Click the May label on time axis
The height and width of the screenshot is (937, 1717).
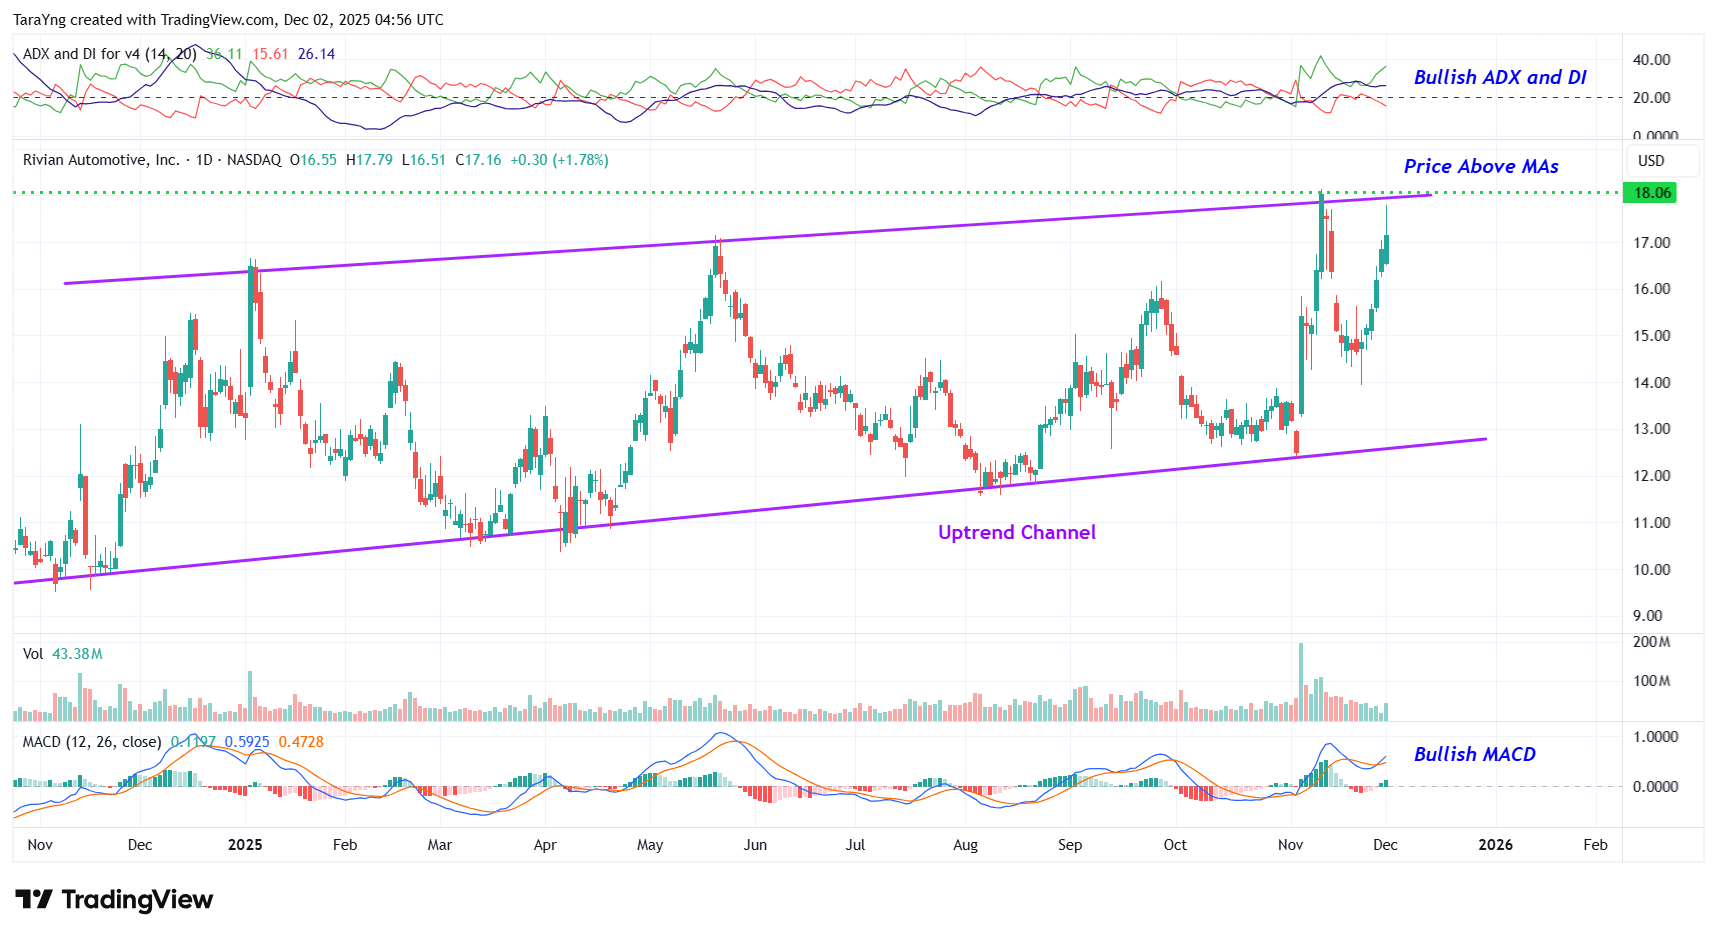[650, 845]
